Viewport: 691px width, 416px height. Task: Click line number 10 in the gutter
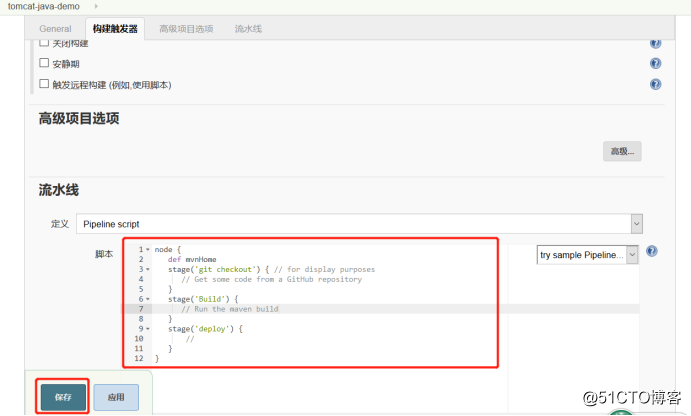(139, 338)
